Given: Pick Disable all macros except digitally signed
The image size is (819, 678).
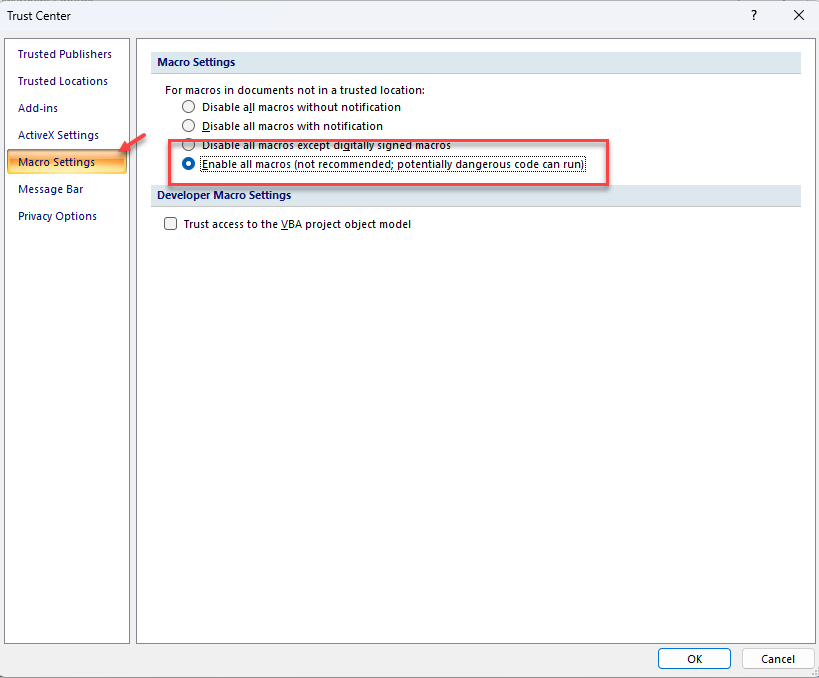Looking at the screenshot, I should (189, 145).
